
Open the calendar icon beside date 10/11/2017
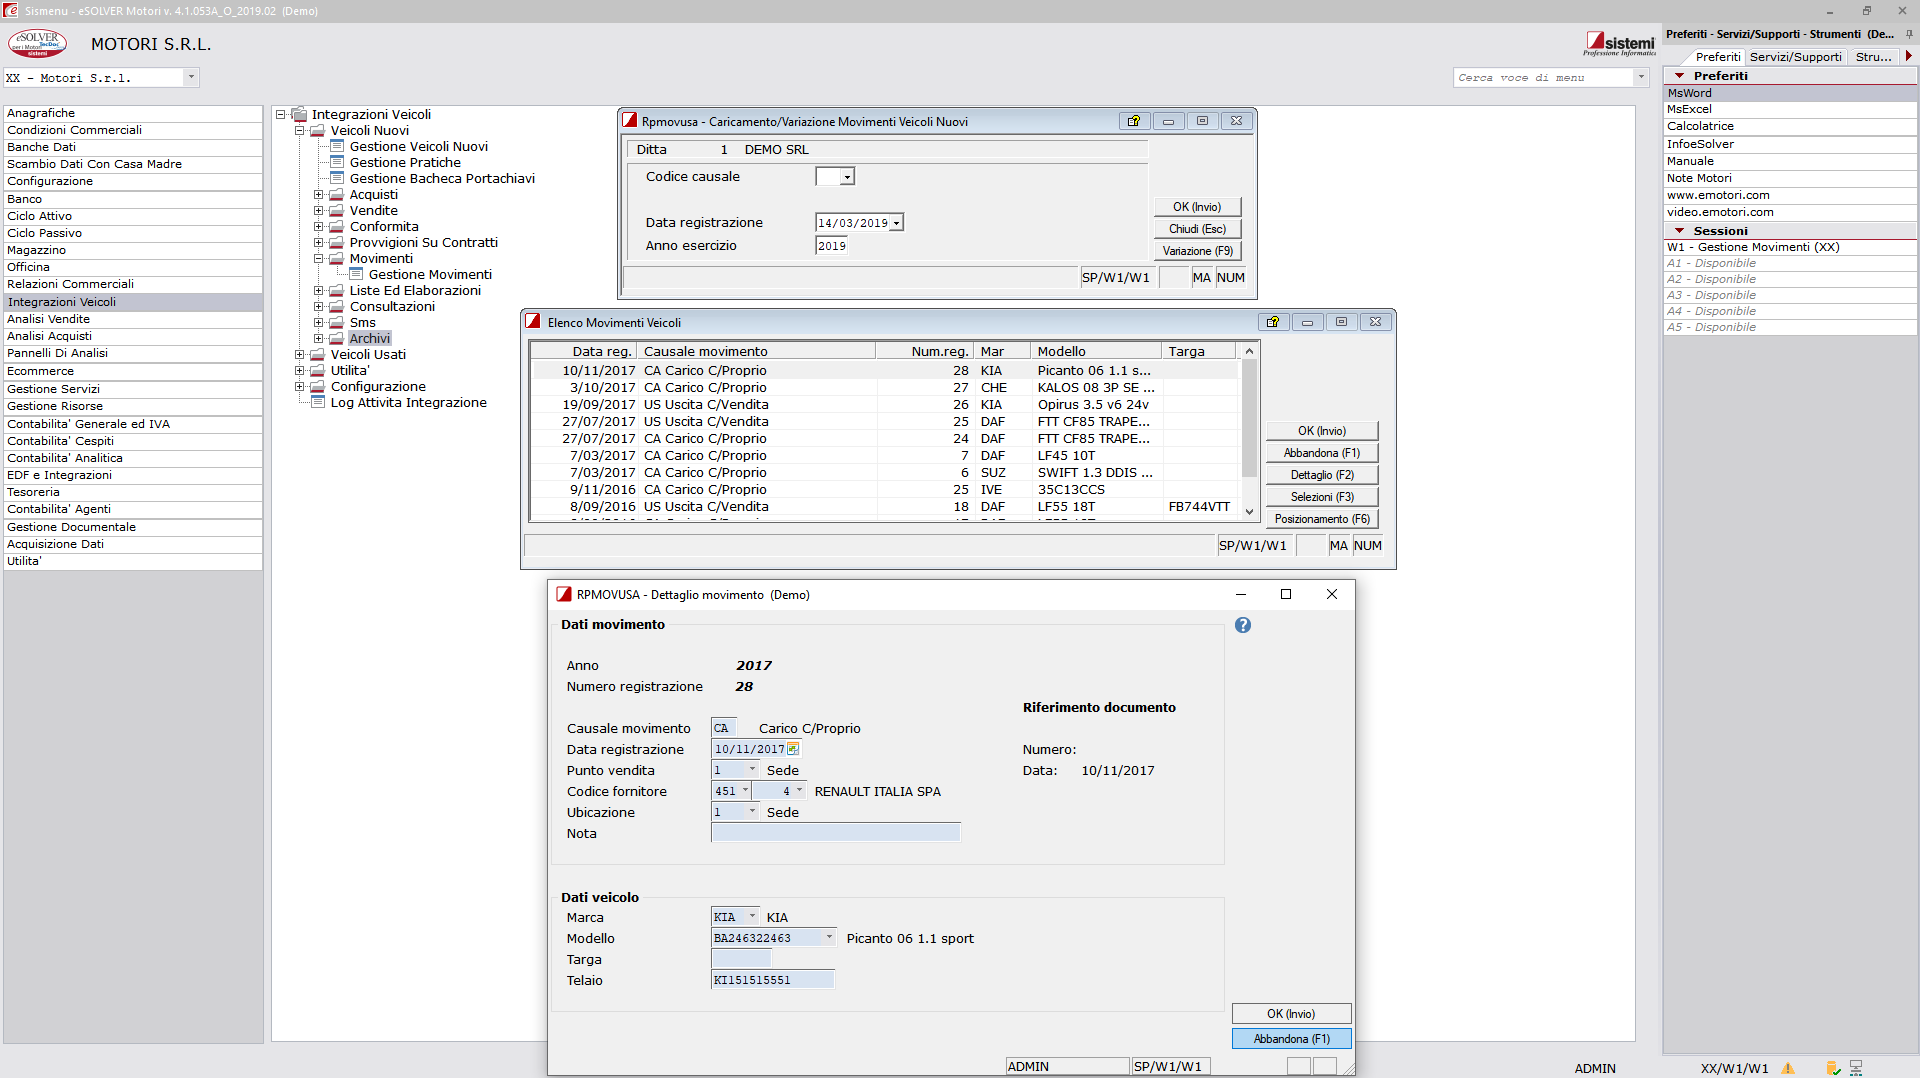(793, 748)
